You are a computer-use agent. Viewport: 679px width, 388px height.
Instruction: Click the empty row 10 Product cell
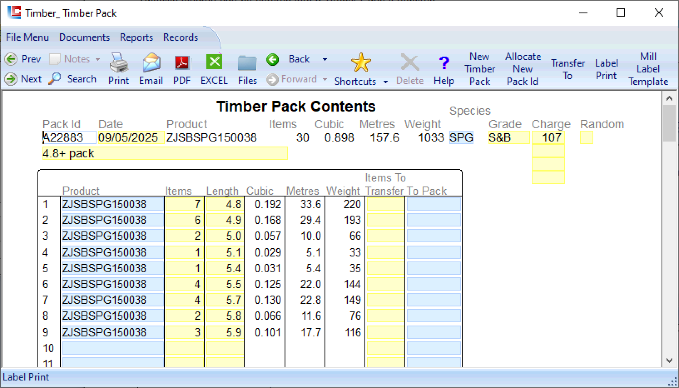tap(113, 348)
